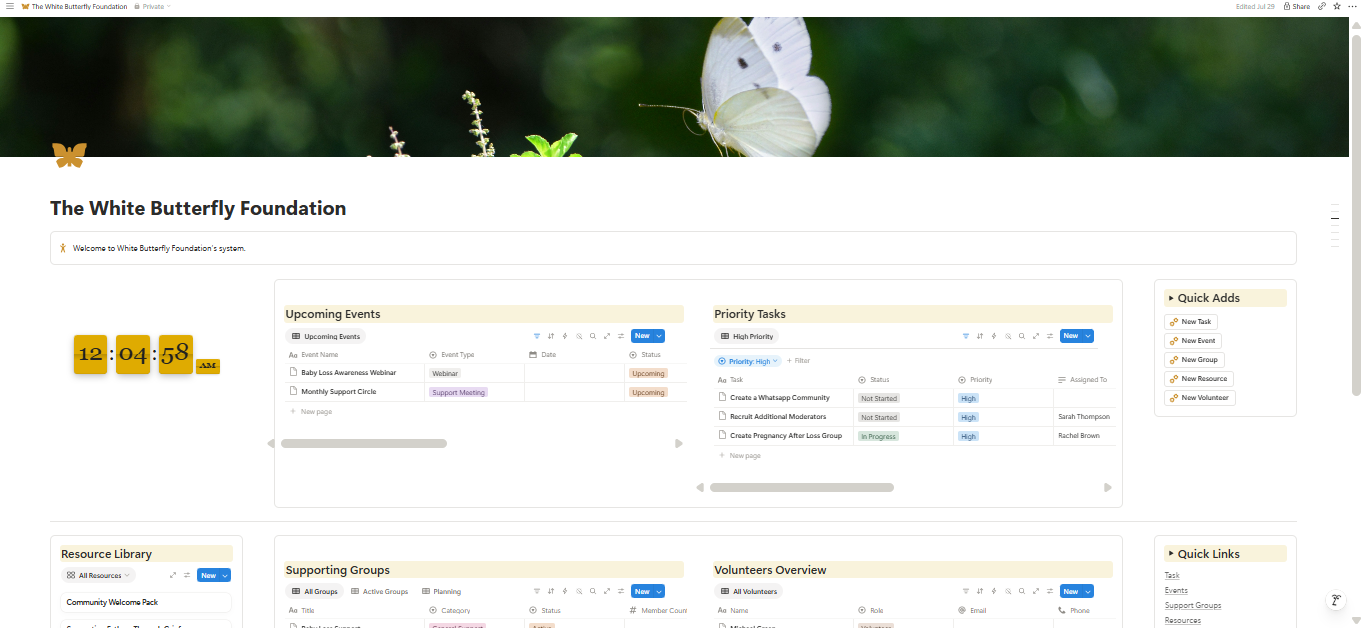
Task: Open dropdown arrow beside Resource Library New
Action: tap(226, 575)
